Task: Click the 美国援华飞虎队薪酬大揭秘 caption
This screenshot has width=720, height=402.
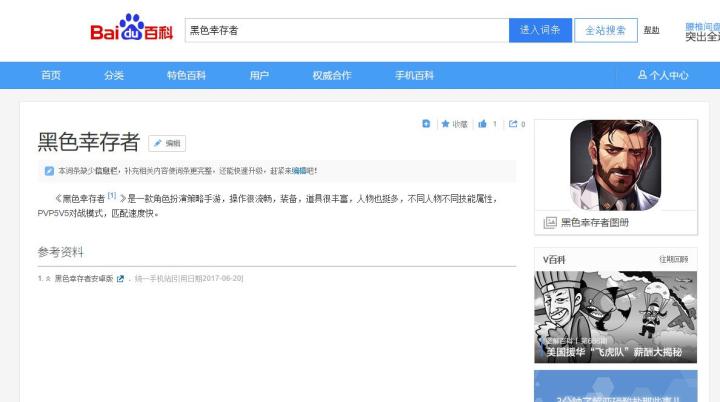Action: [614, 352]
